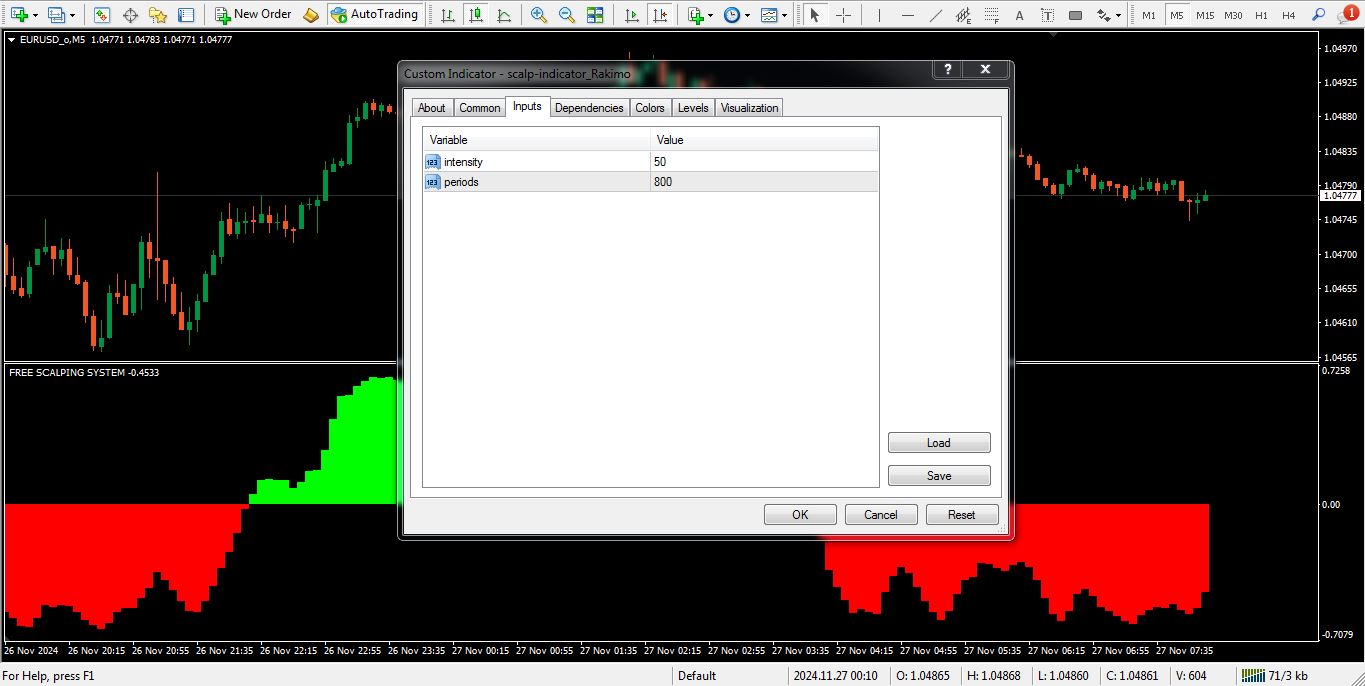Click the Reset button
This screenshot has height=686, width=1365.
961,515
